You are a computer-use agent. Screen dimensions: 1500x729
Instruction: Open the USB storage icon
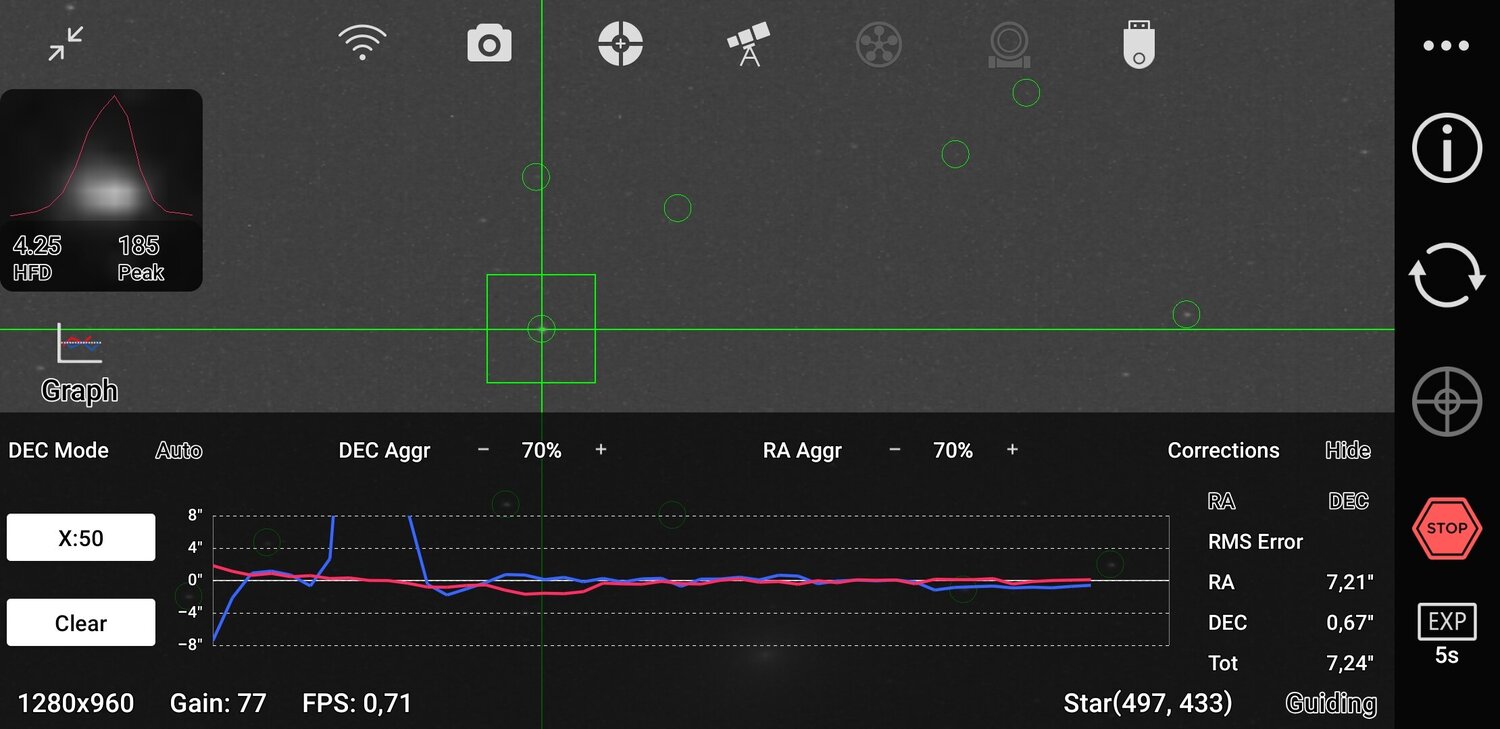pos(1137,42)
